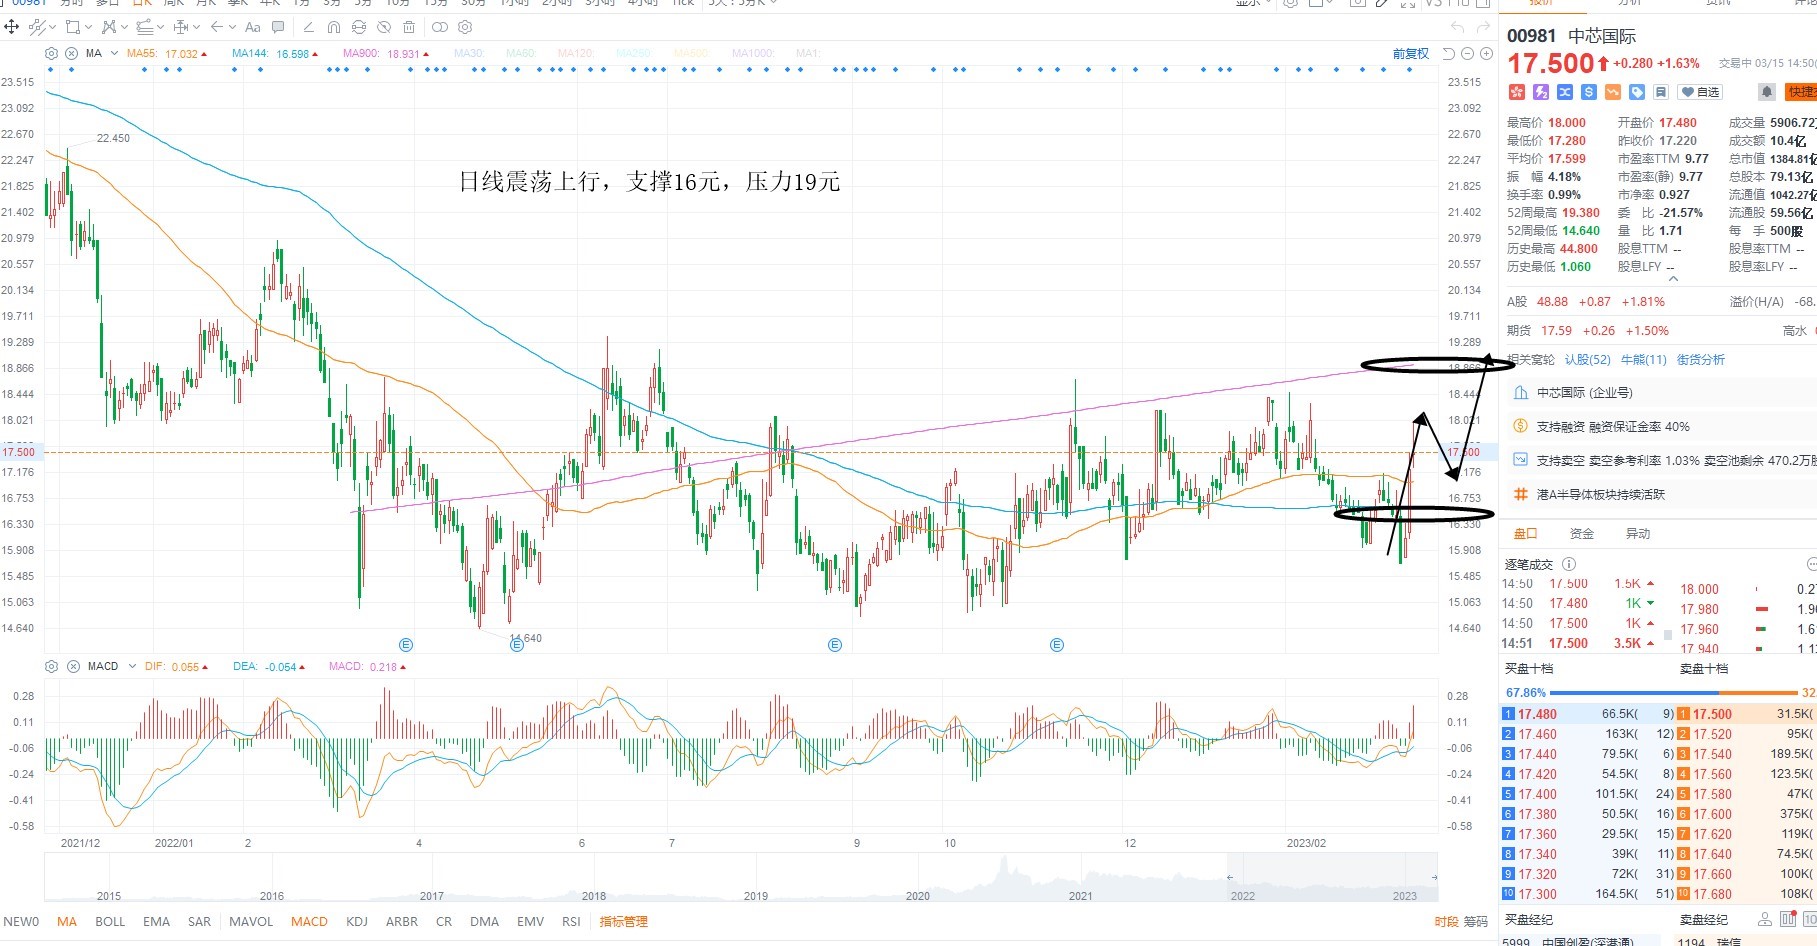Zoom out chart with minus icon
The width and height of the screenshot is (1817, 946).
click(1467, 54)
